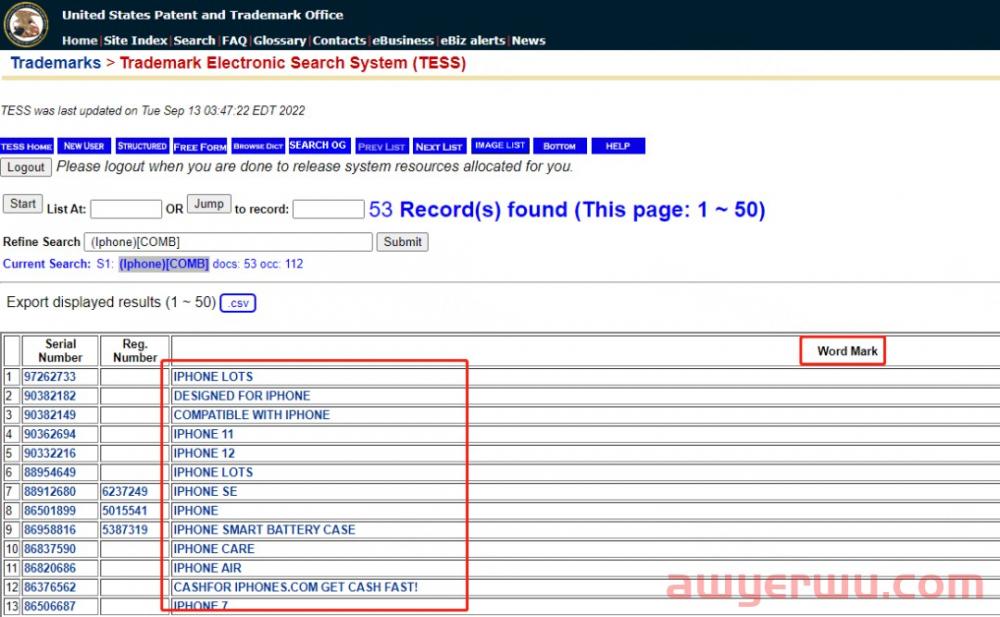Submit the refined search
This screenshot has height=617, width=1000.
[402, 242]
